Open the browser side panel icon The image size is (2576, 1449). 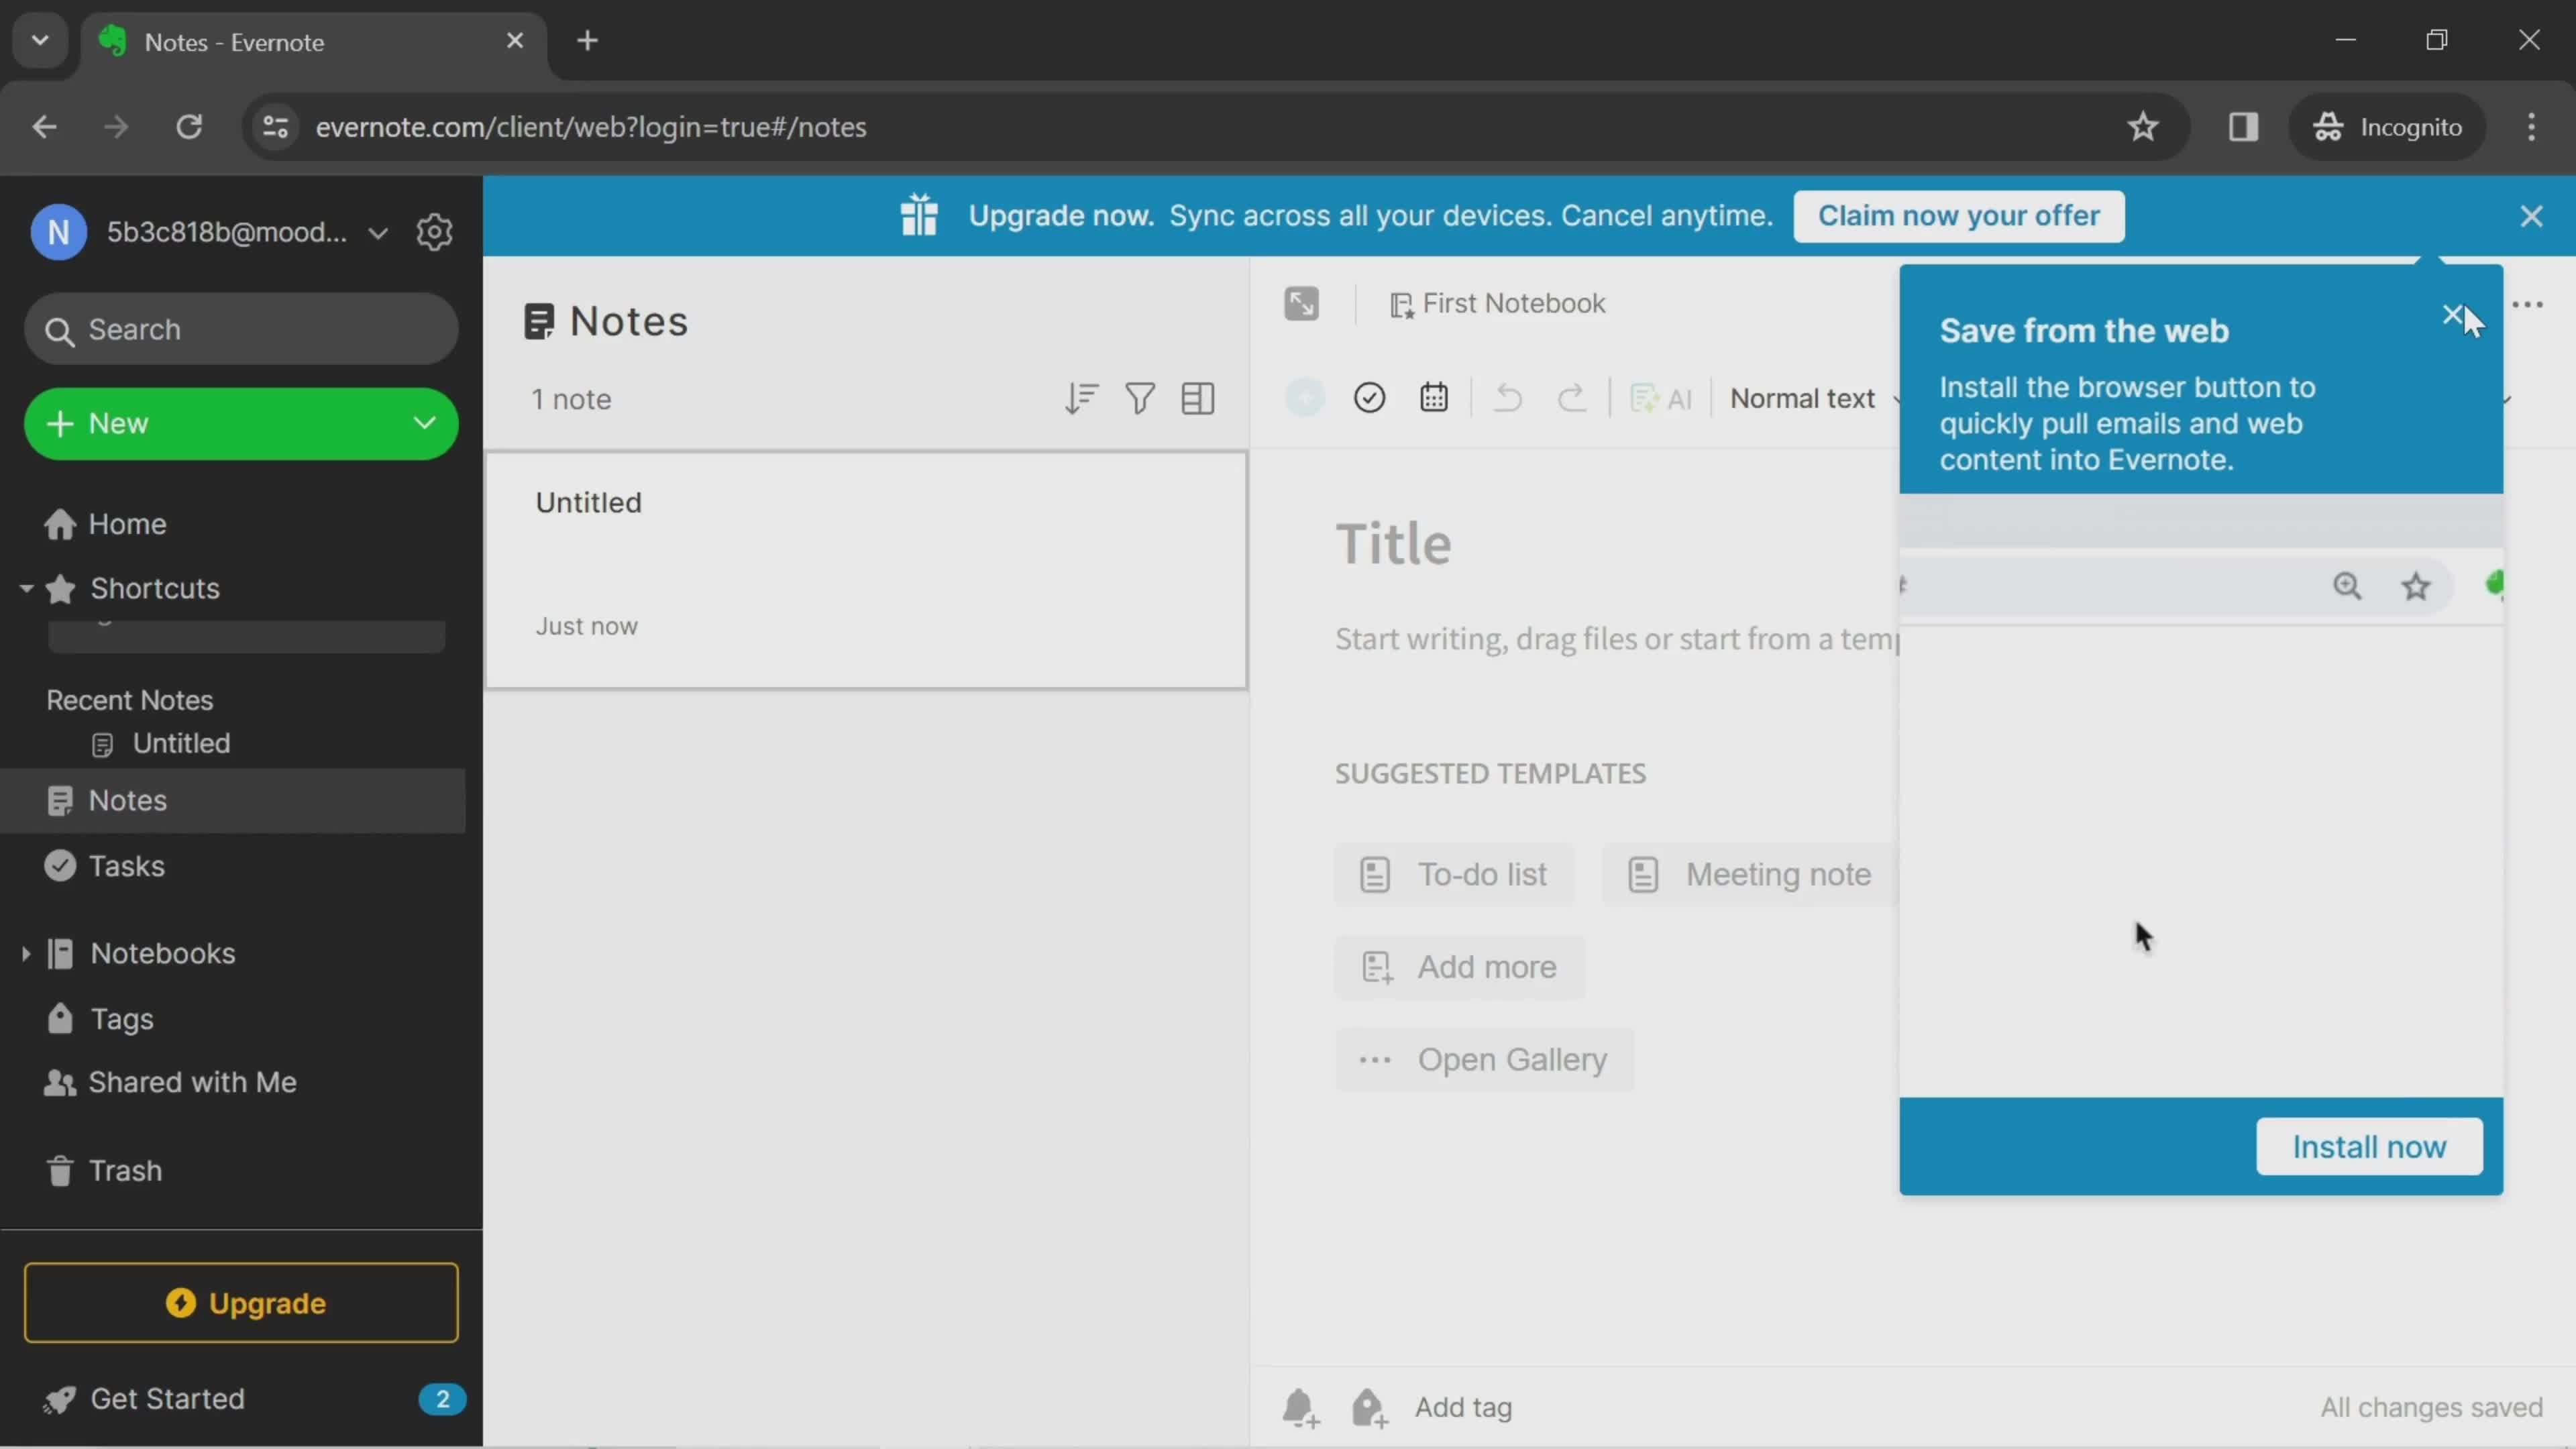[2243, 127]
